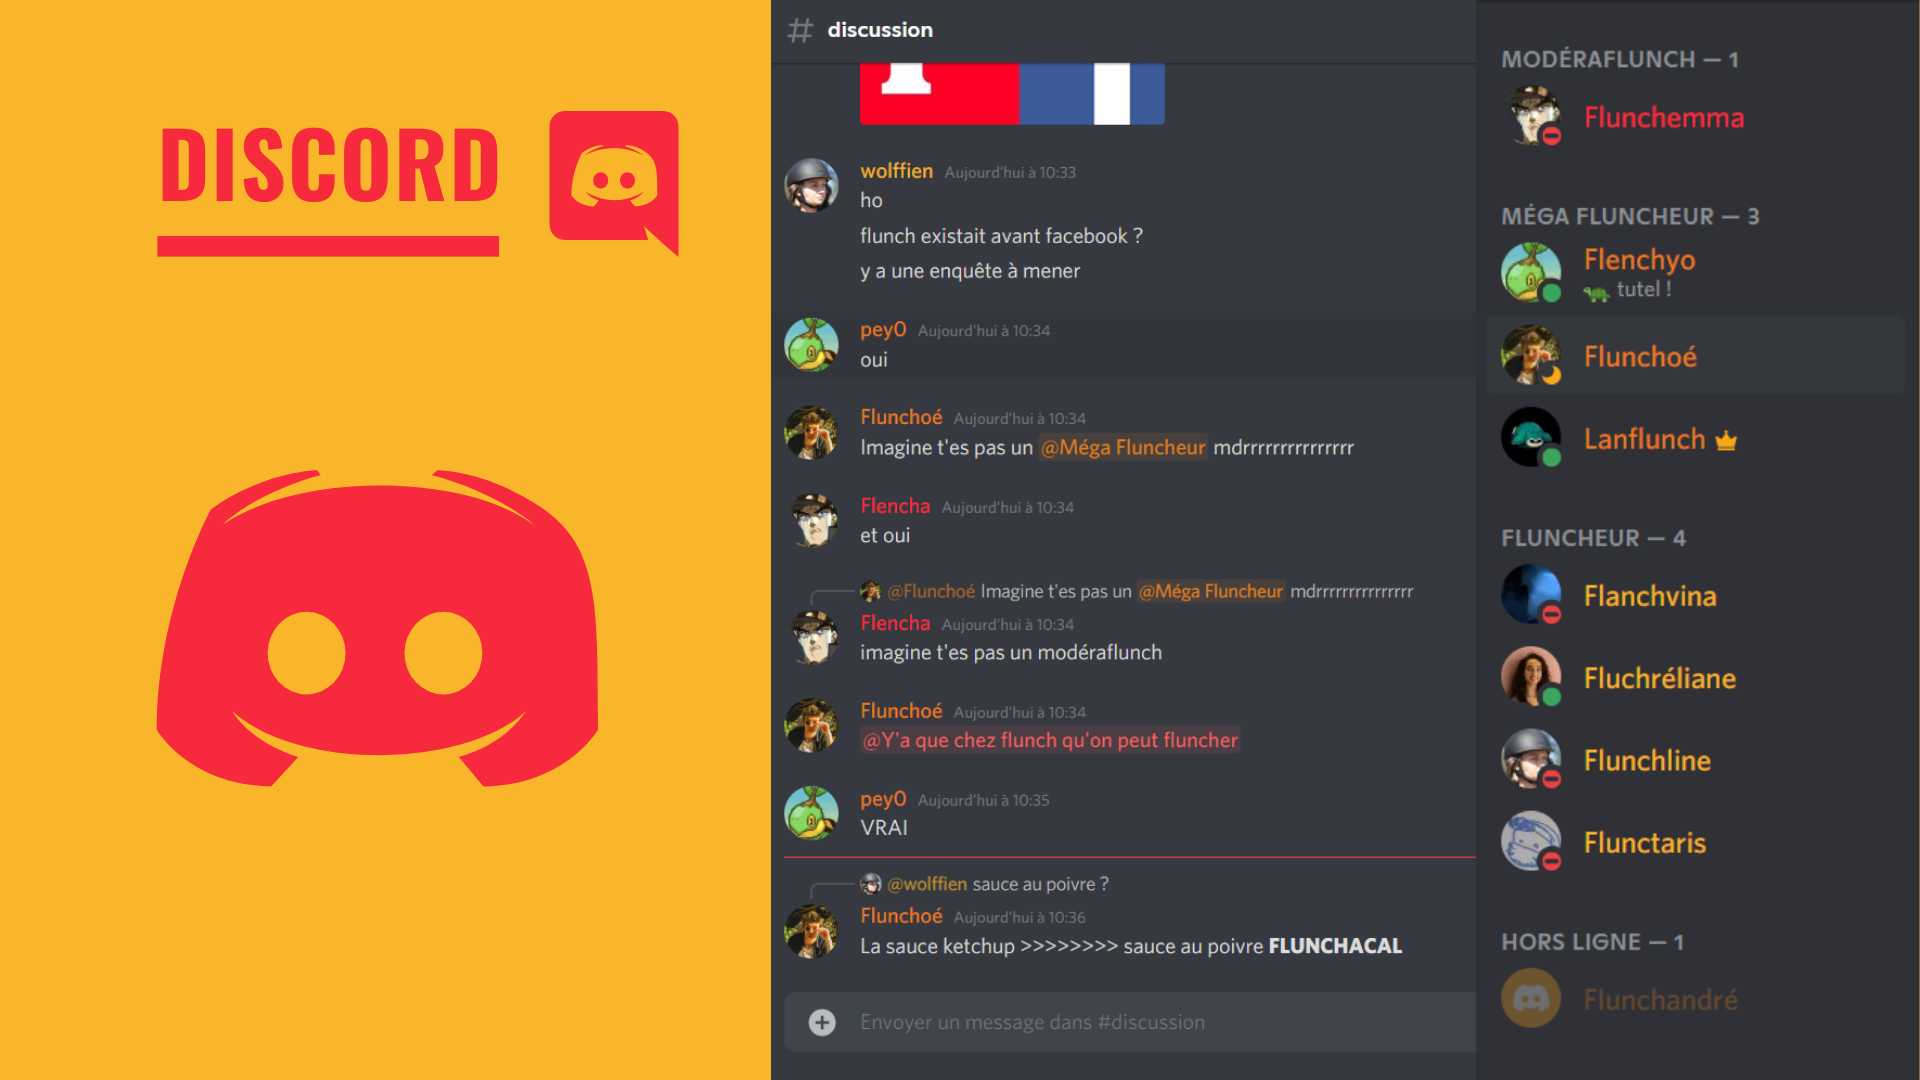The image size is (1920, 1080).
Task: Select the discussion channel title
Action: click(x=880, y=30)
